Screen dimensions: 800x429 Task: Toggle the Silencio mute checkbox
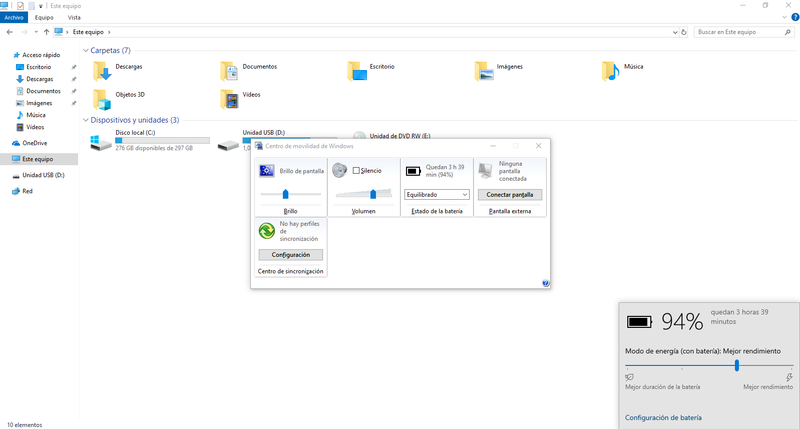coord(356,170)
